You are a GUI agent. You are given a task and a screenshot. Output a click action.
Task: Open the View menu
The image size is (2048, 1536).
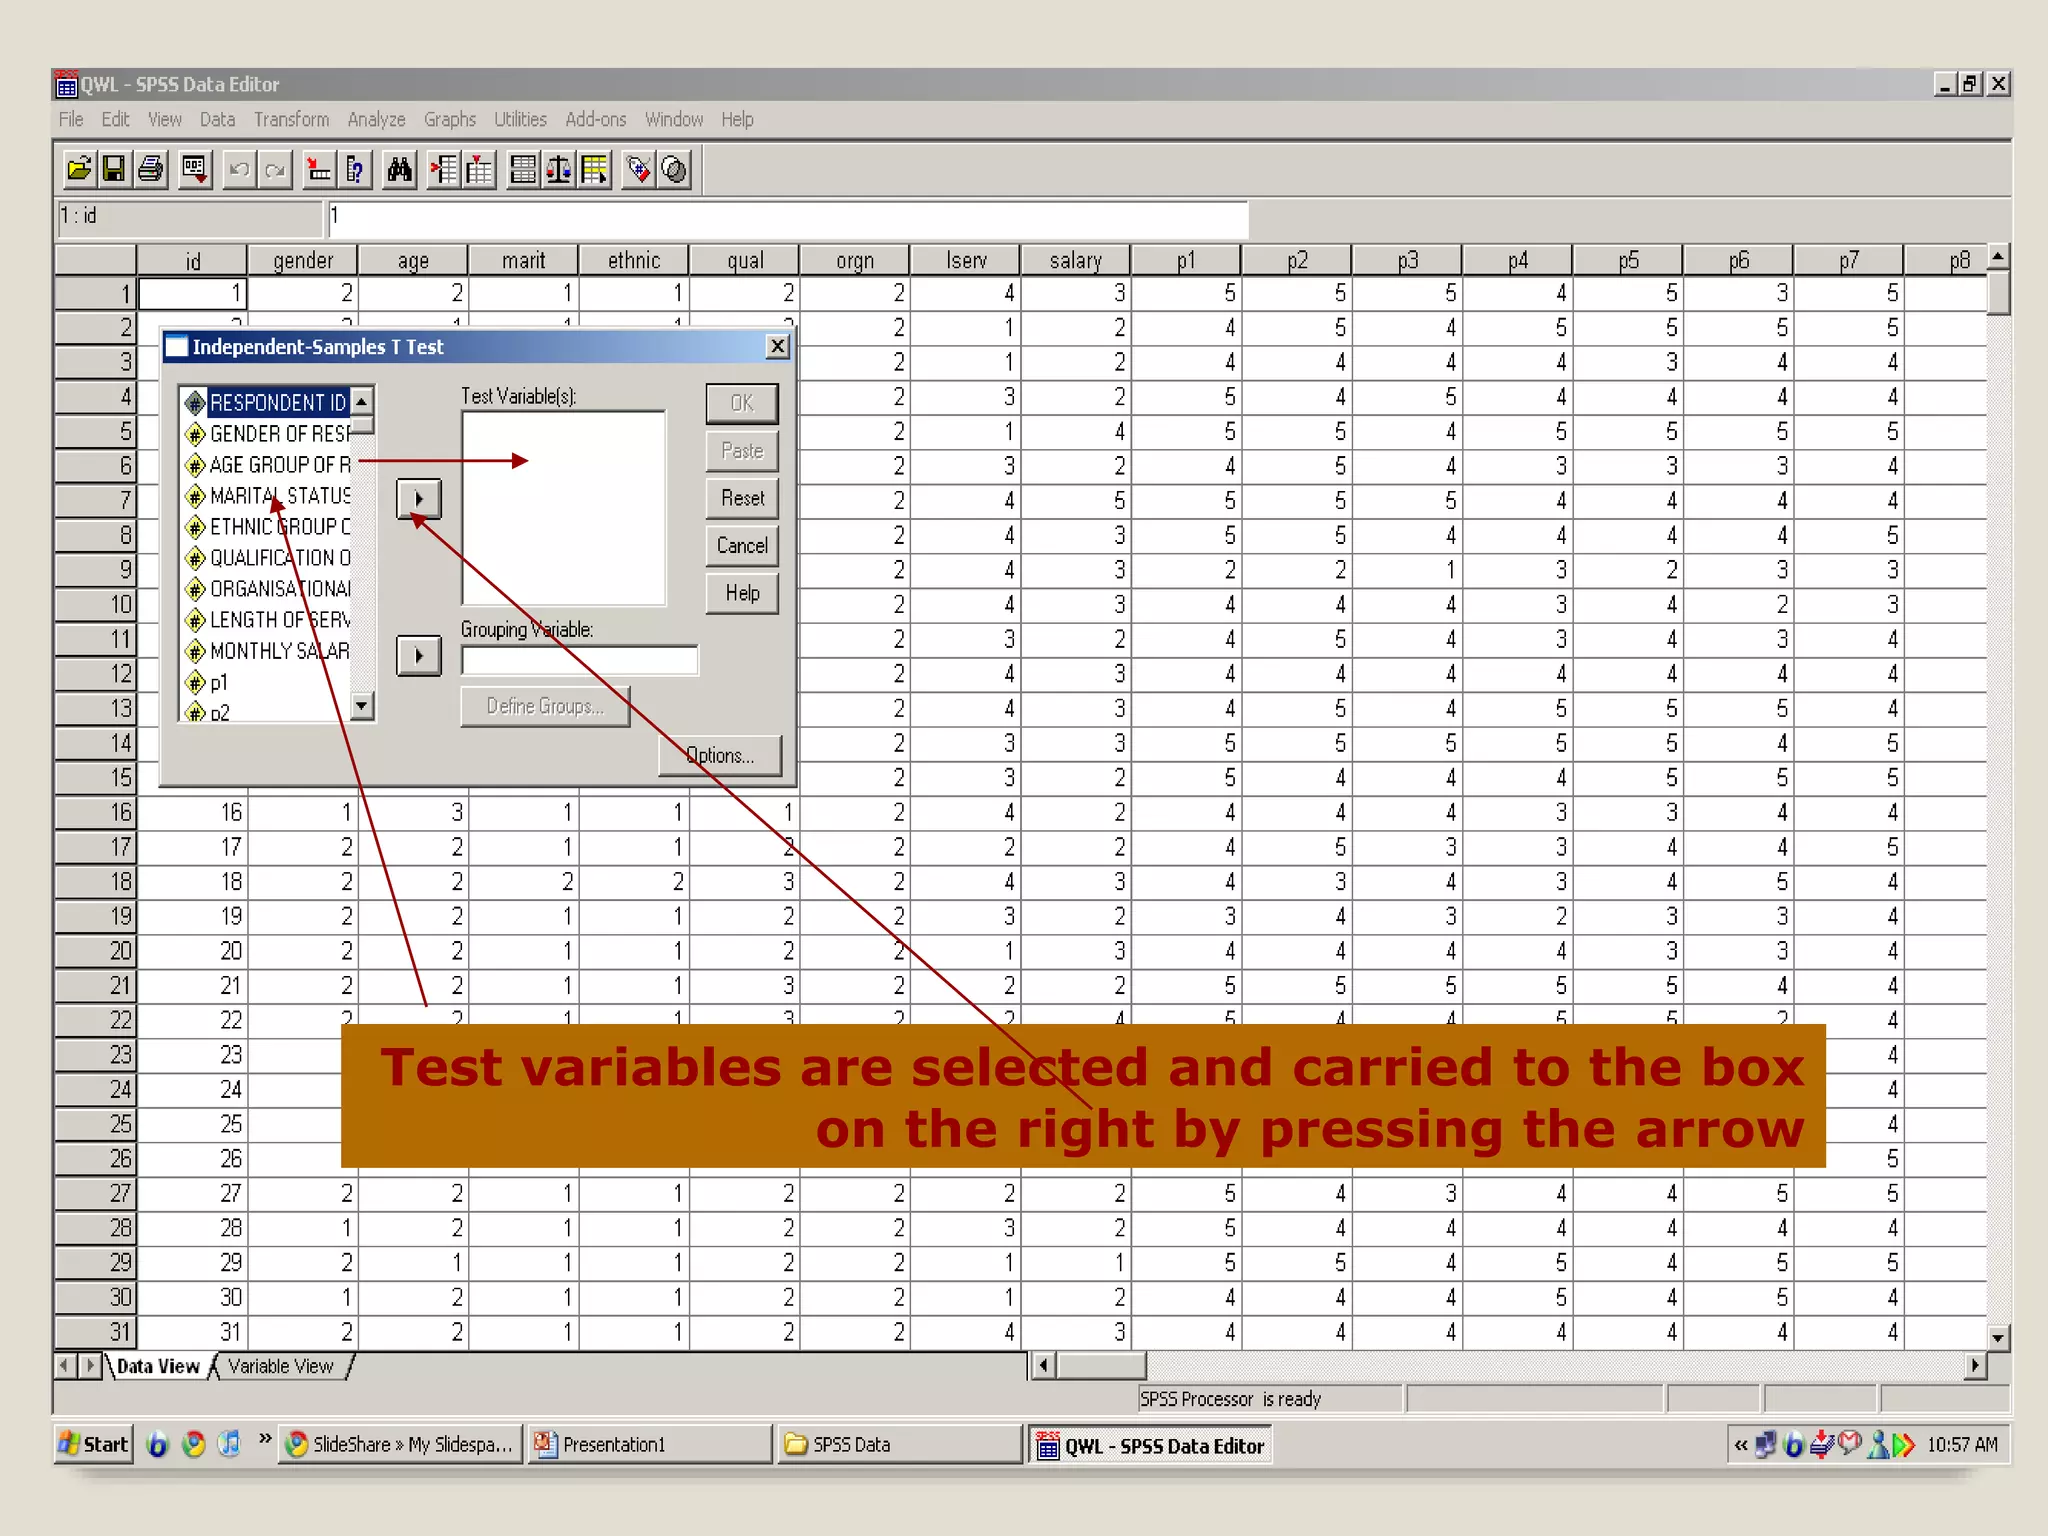click(165, 120)
